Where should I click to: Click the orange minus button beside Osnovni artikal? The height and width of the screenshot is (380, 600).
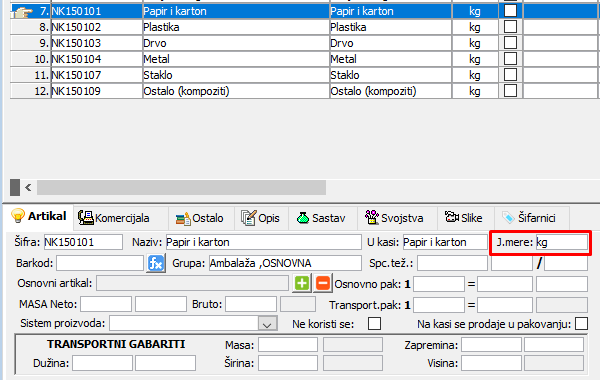[x=323, y=284]
